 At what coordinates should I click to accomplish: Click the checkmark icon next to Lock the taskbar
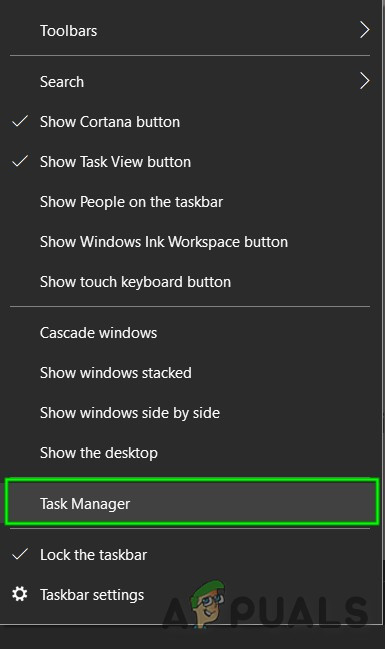coord(20,554)
